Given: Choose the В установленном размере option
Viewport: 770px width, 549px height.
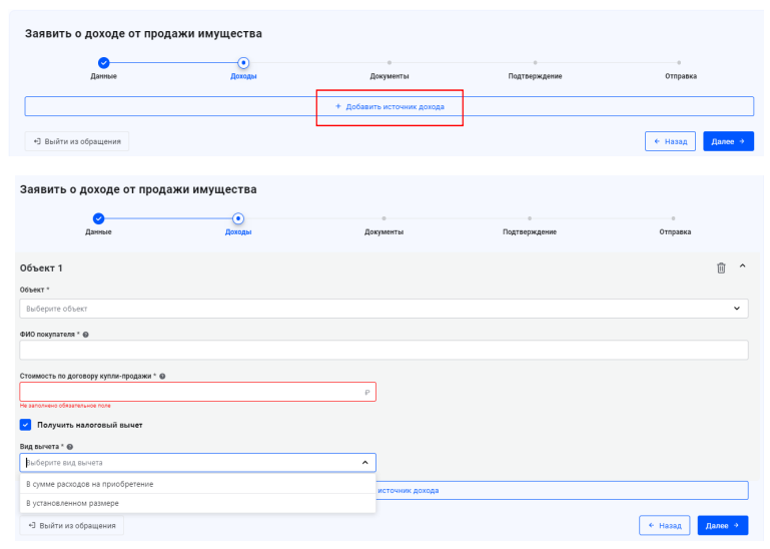Looking at the screenshot, I should pos(72,503).
